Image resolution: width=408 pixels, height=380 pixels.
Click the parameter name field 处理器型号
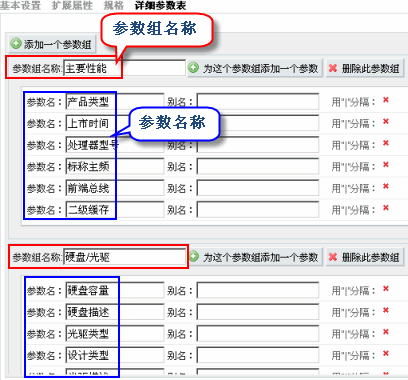115,145
